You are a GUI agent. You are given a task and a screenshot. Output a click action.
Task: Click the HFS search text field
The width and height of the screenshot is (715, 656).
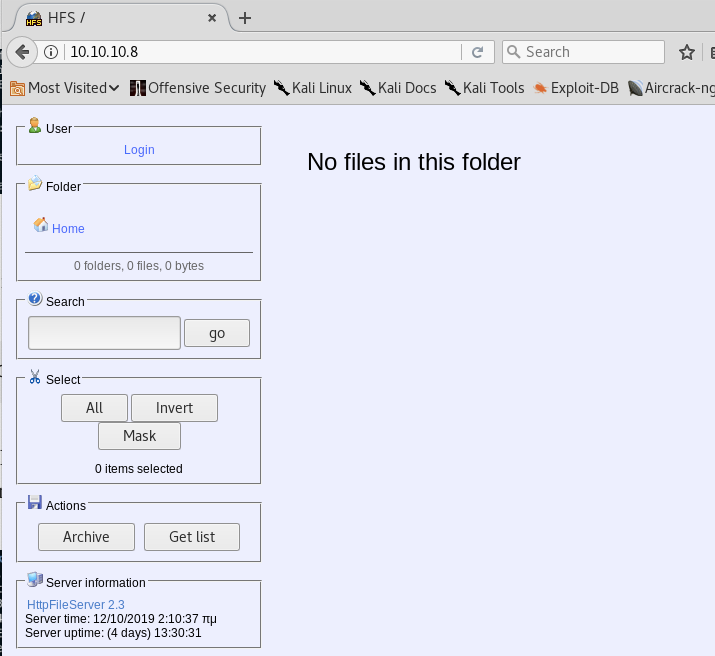coord(104,333)
